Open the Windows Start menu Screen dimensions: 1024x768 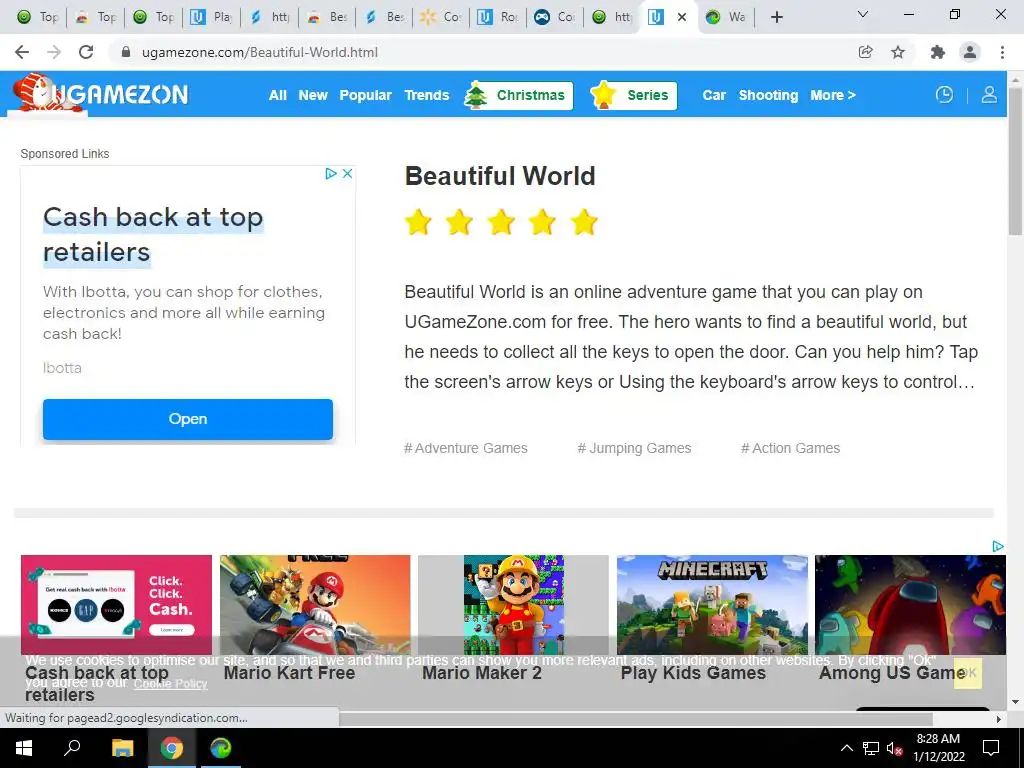[x=24, y=748]
